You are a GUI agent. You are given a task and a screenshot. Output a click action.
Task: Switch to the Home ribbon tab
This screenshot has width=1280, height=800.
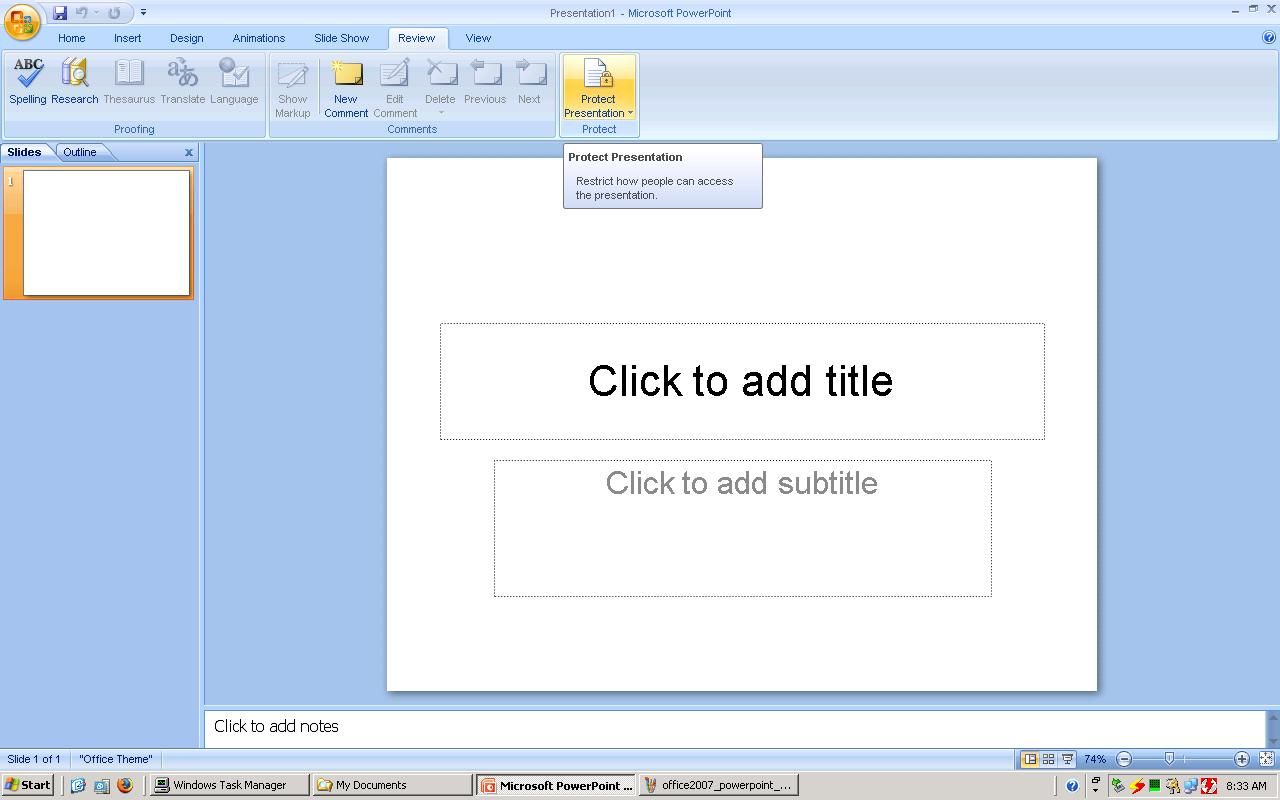[71, 38]
